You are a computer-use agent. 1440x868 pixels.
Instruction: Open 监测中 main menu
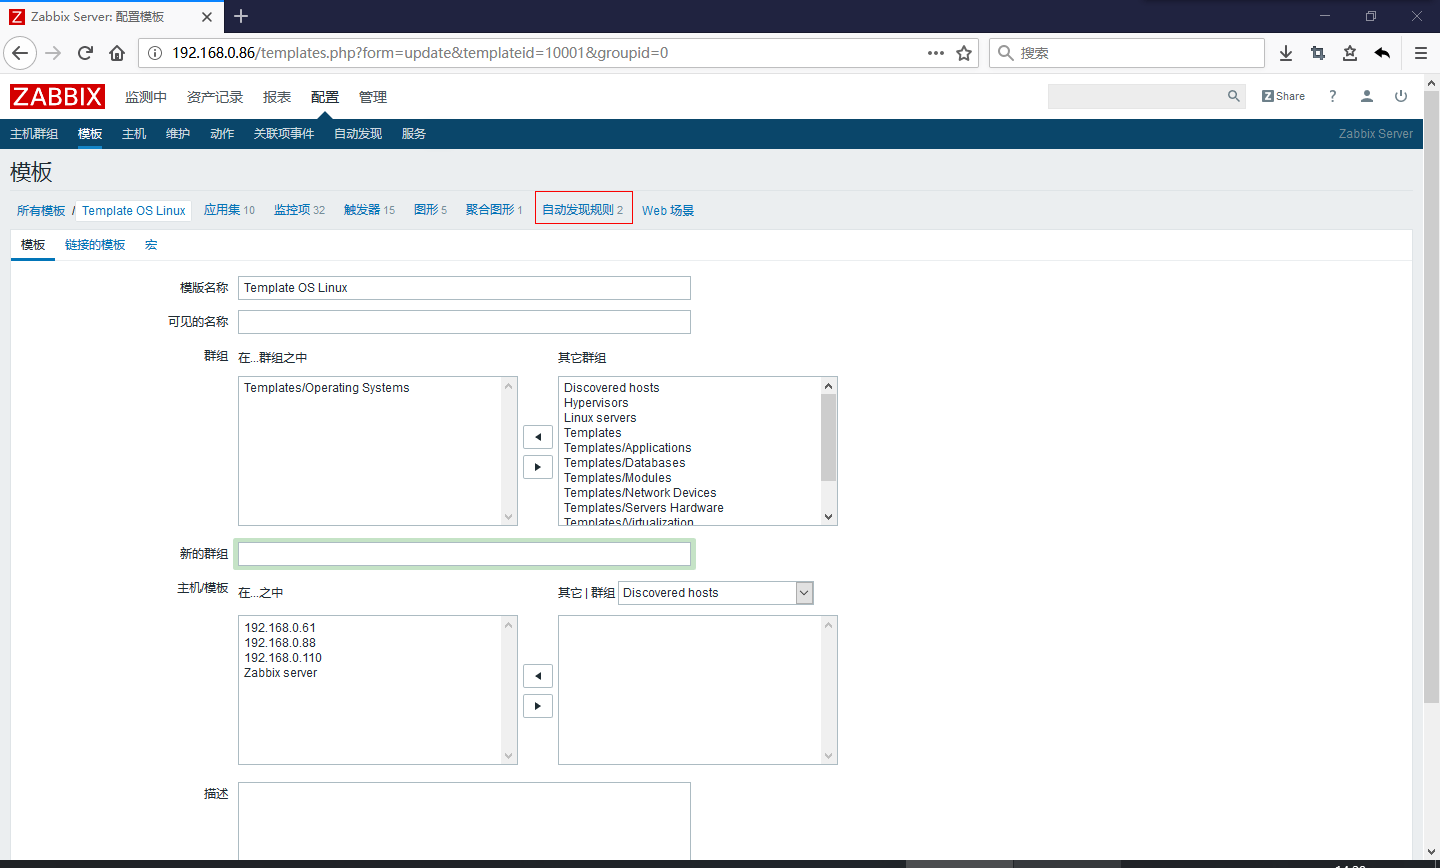point(146,97)
